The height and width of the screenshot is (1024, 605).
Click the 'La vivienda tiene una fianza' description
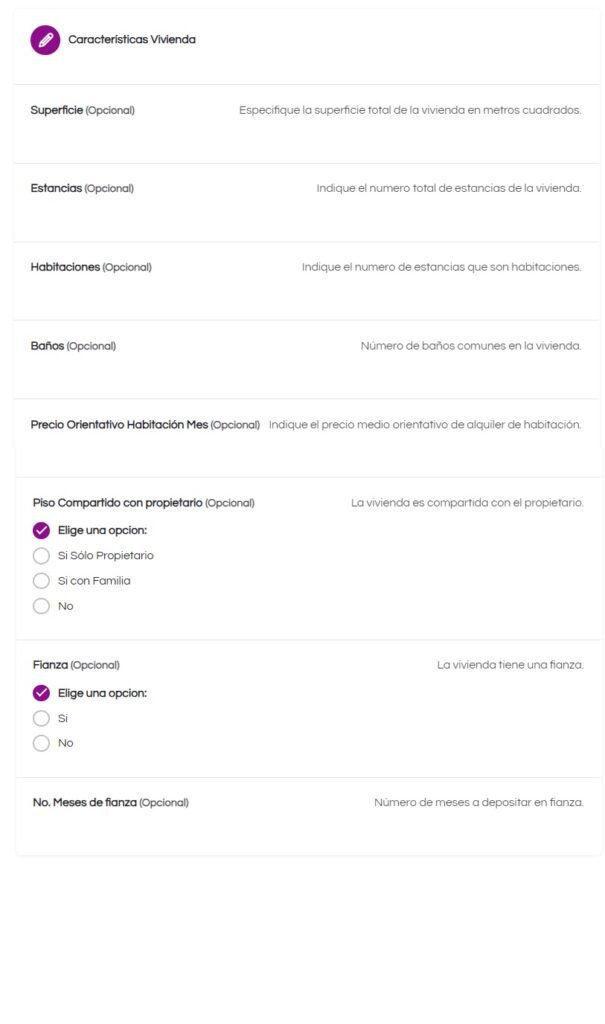(x=510, y=665)
